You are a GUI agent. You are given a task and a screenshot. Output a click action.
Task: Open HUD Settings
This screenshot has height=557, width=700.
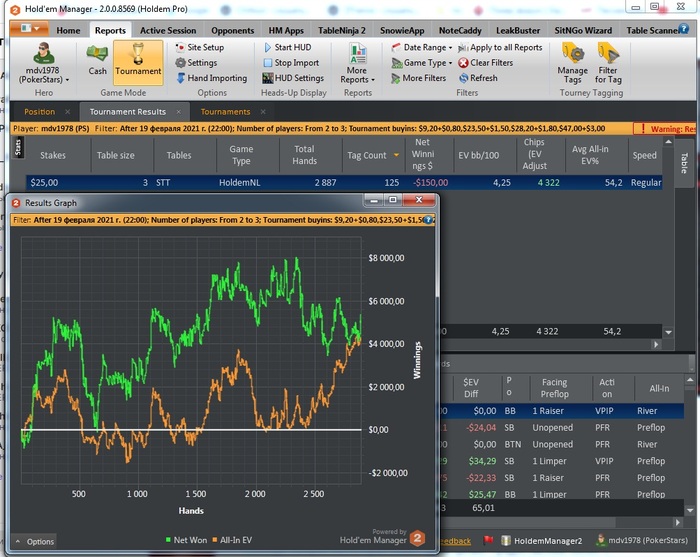click(x=293, y=78)
